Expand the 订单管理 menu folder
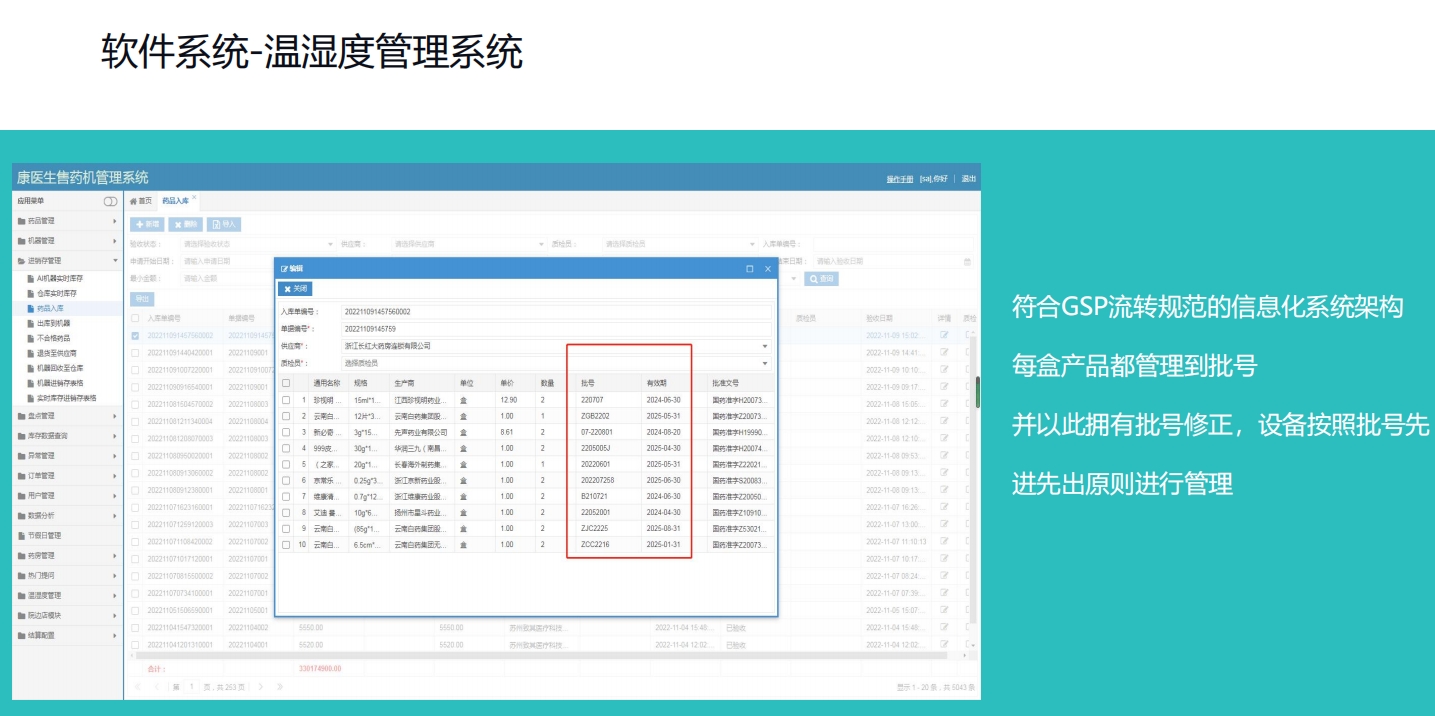This screenshot has height=716, width=1435. (67, 476)
